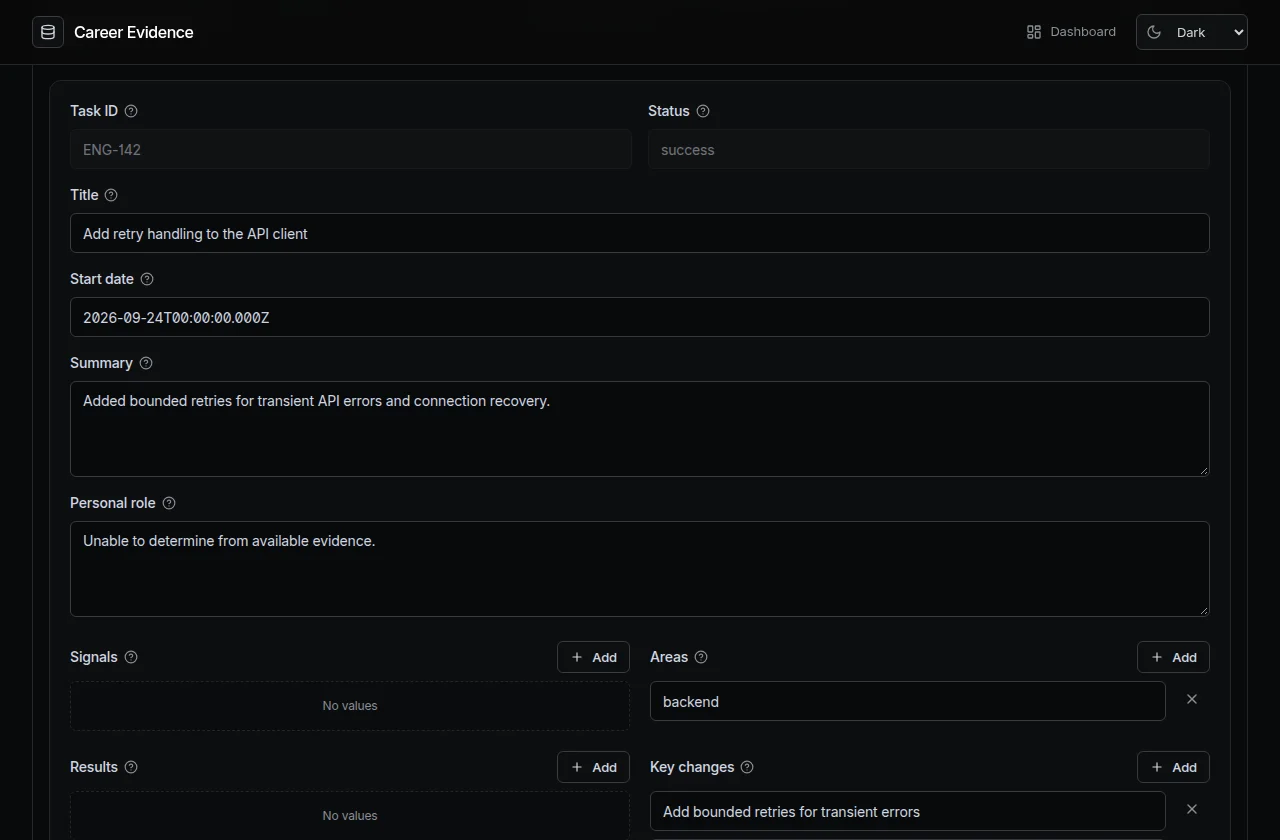Screen dimensions: 1280x840
Task: Click the help icon next to Results
Action: click(x=131, y=767)
